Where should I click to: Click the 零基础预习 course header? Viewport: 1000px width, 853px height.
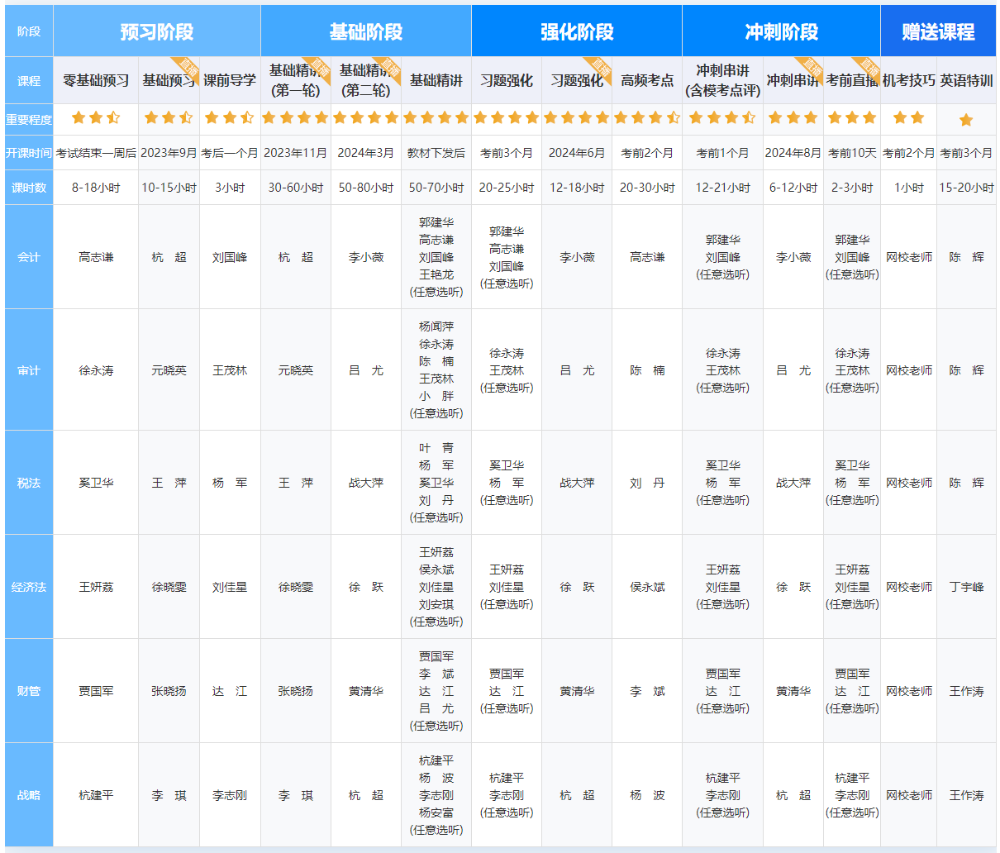[x=96, y=80]
